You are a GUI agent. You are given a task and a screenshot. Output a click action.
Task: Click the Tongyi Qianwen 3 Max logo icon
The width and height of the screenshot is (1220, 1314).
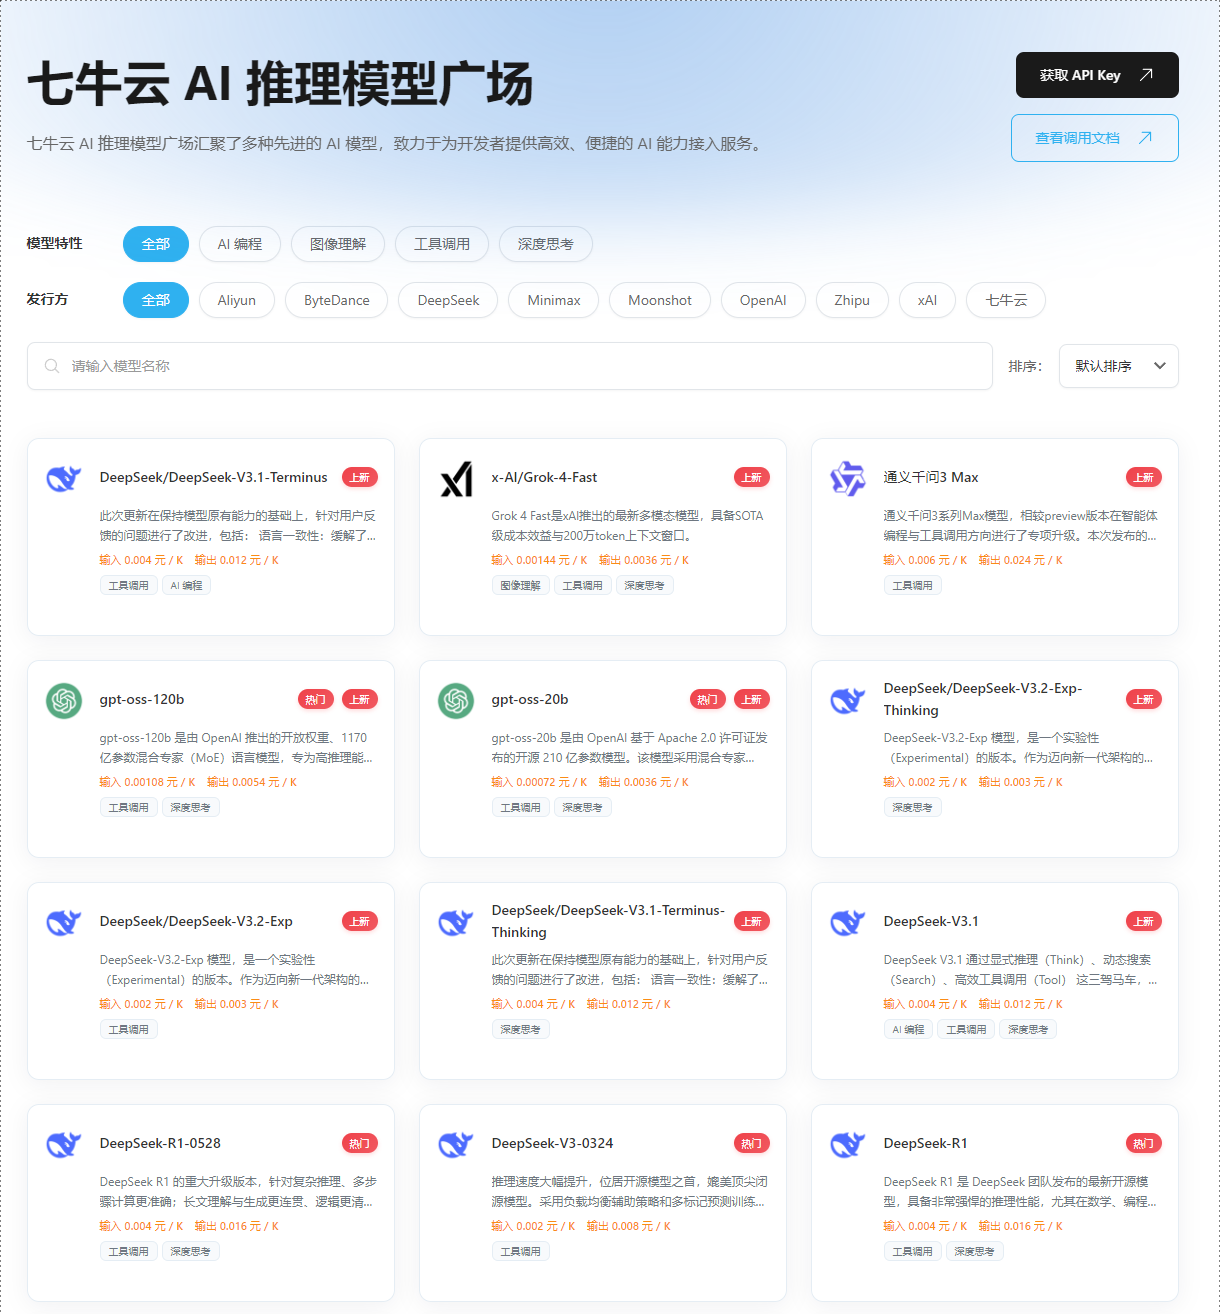pos(848,479)
